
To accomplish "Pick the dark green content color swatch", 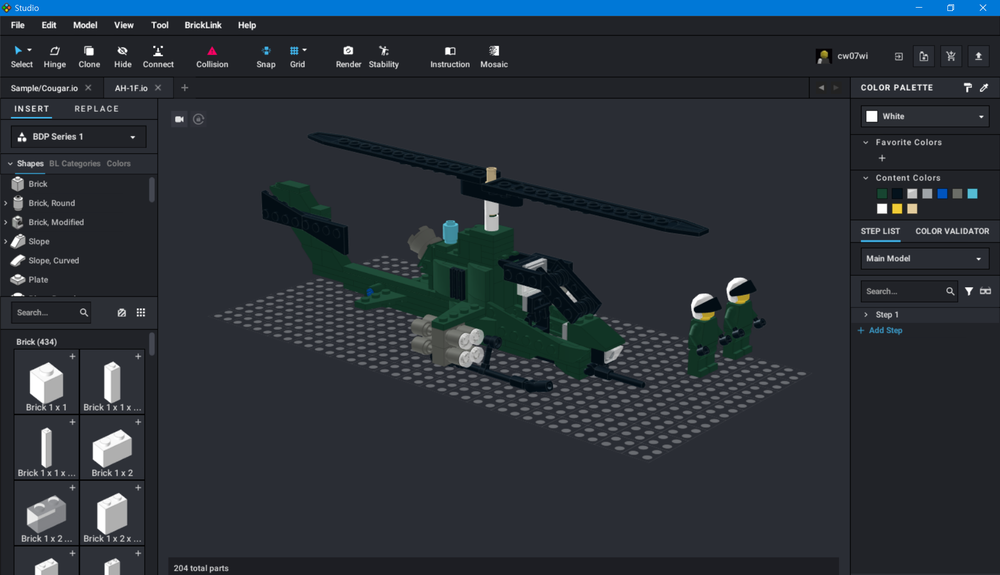I will (882, 194).
